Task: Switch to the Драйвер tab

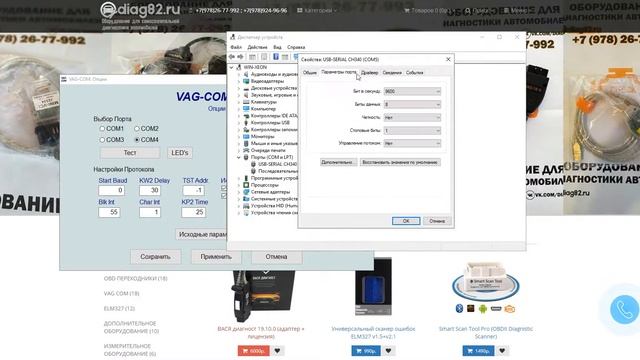Action: click(369, 73)
